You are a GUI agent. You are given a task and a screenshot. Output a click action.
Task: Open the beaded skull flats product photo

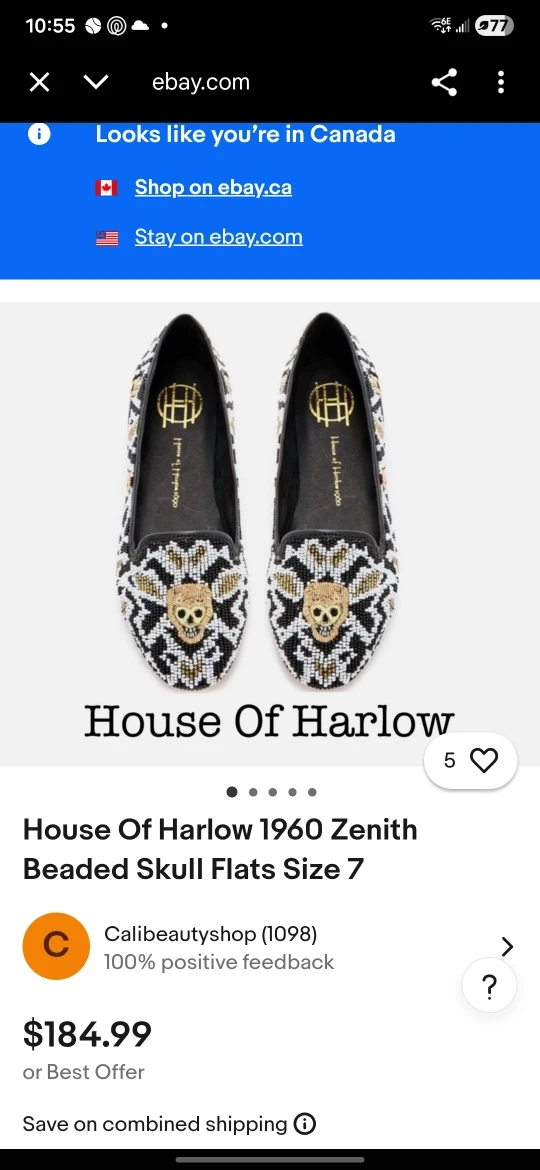tap(270, 522)
